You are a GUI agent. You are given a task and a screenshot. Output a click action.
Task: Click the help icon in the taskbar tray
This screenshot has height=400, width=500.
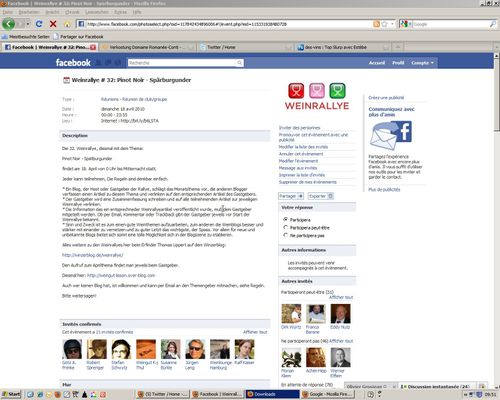370,394
